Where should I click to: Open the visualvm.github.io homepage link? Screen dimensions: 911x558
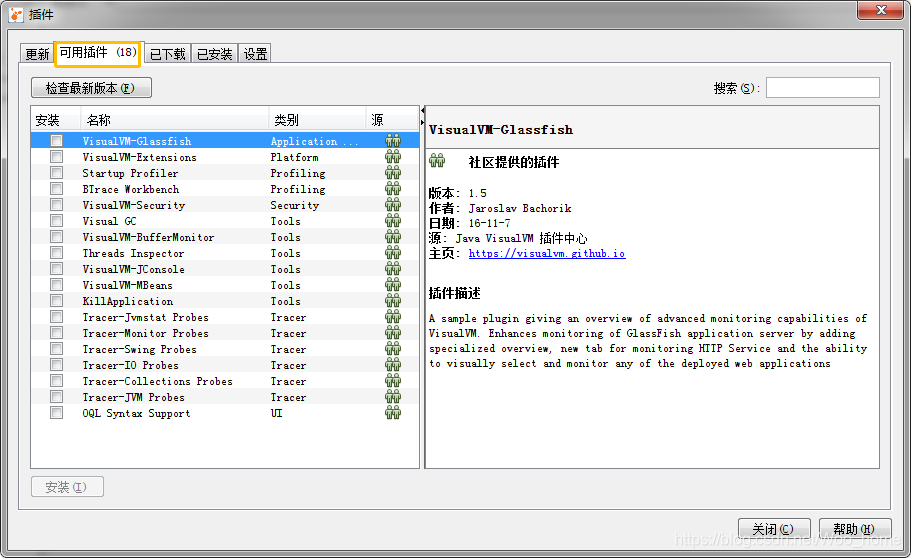pyautogui.click(x=547, y=253)
